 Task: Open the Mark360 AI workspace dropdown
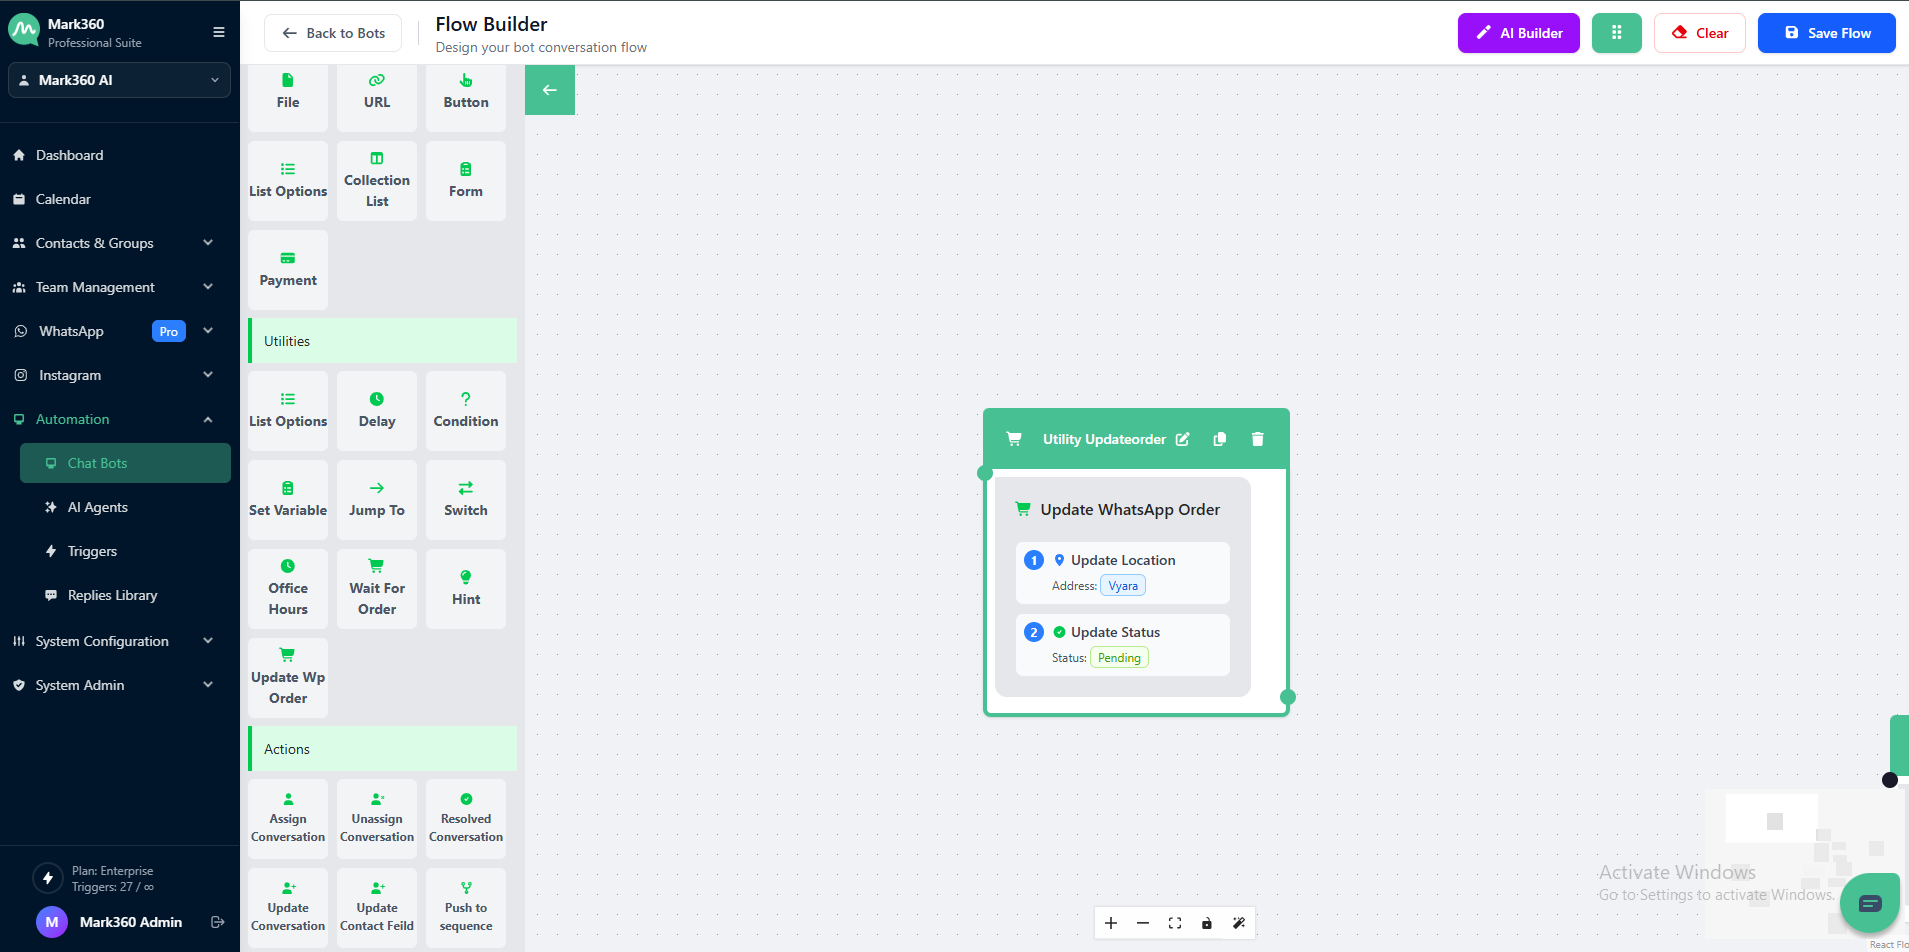(x=119, y=80)
